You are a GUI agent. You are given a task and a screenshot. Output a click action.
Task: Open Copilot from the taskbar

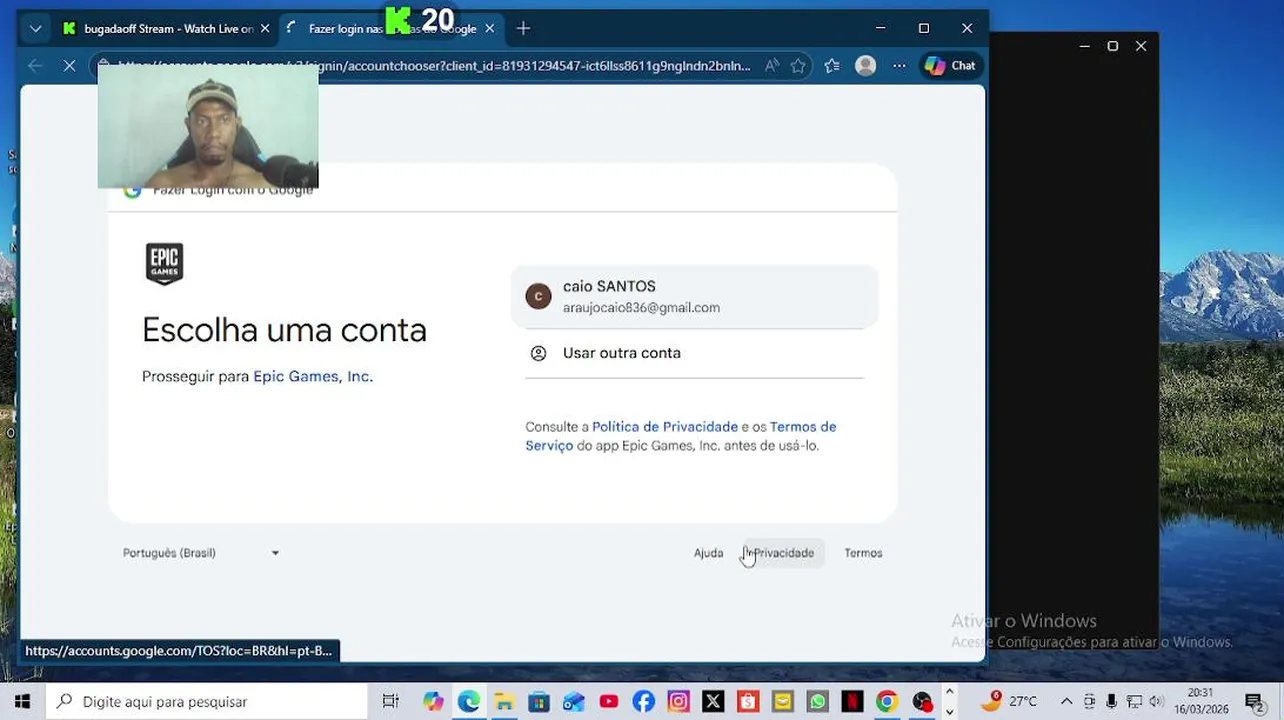point(433,702)
